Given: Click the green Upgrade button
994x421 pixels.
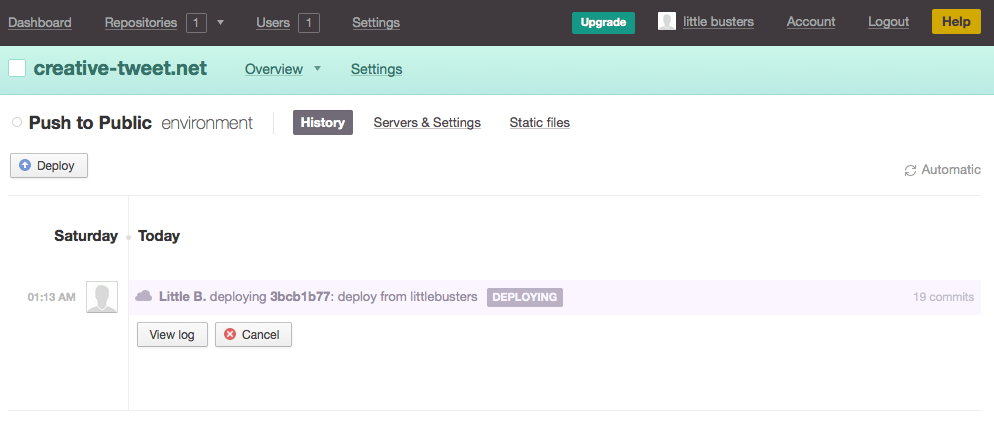Looking at the screenshot, I should click(x=603, y=22).
